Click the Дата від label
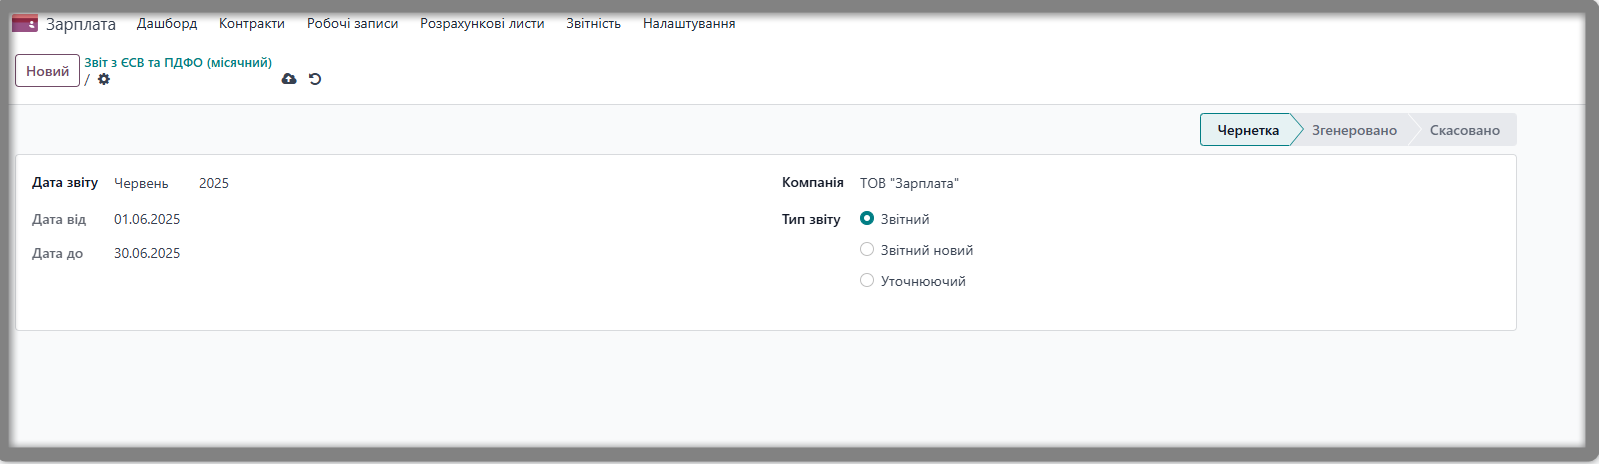 59,219
